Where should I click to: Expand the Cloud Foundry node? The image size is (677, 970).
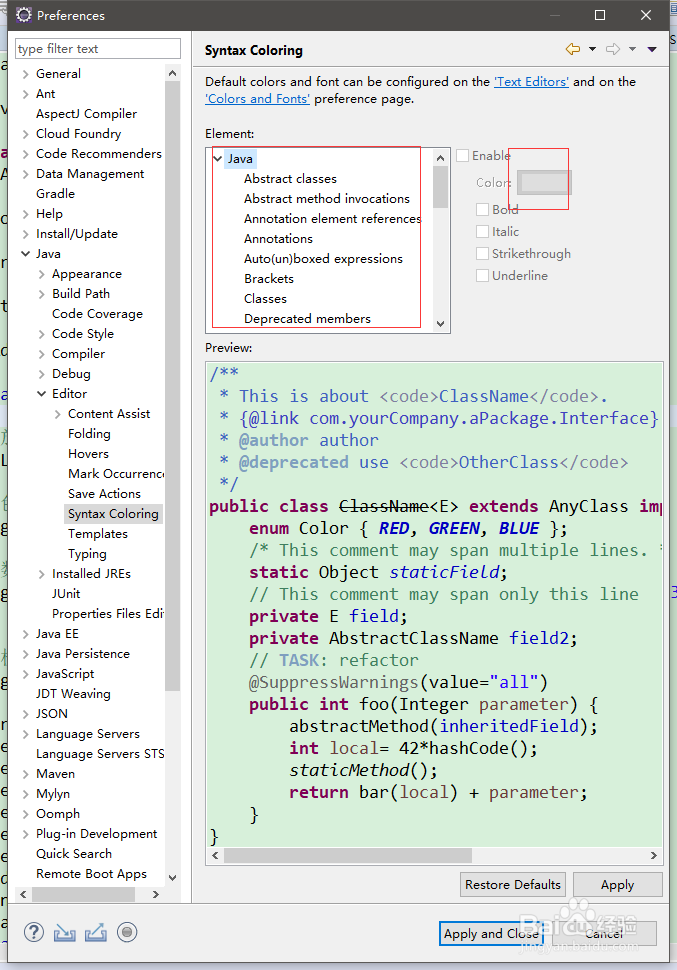click(x=25, y=134)
